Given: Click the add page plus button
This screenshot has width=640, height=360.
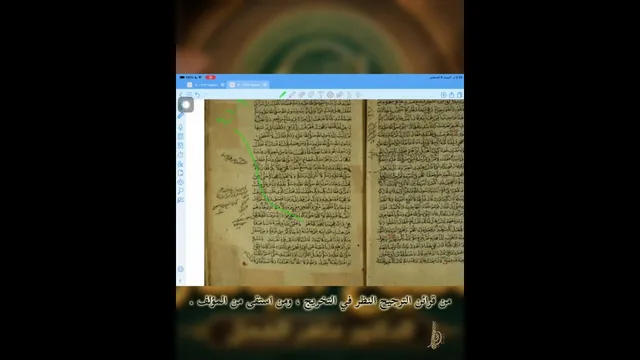Looking at the screenshot, I should coord(444,95).
